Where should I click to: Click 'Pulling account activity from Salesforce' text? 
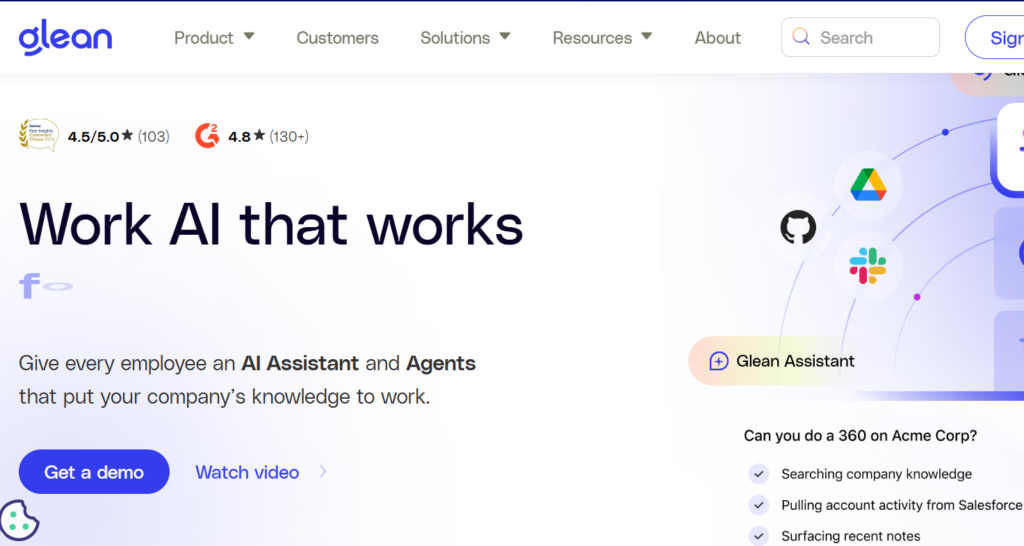[901, 505]
